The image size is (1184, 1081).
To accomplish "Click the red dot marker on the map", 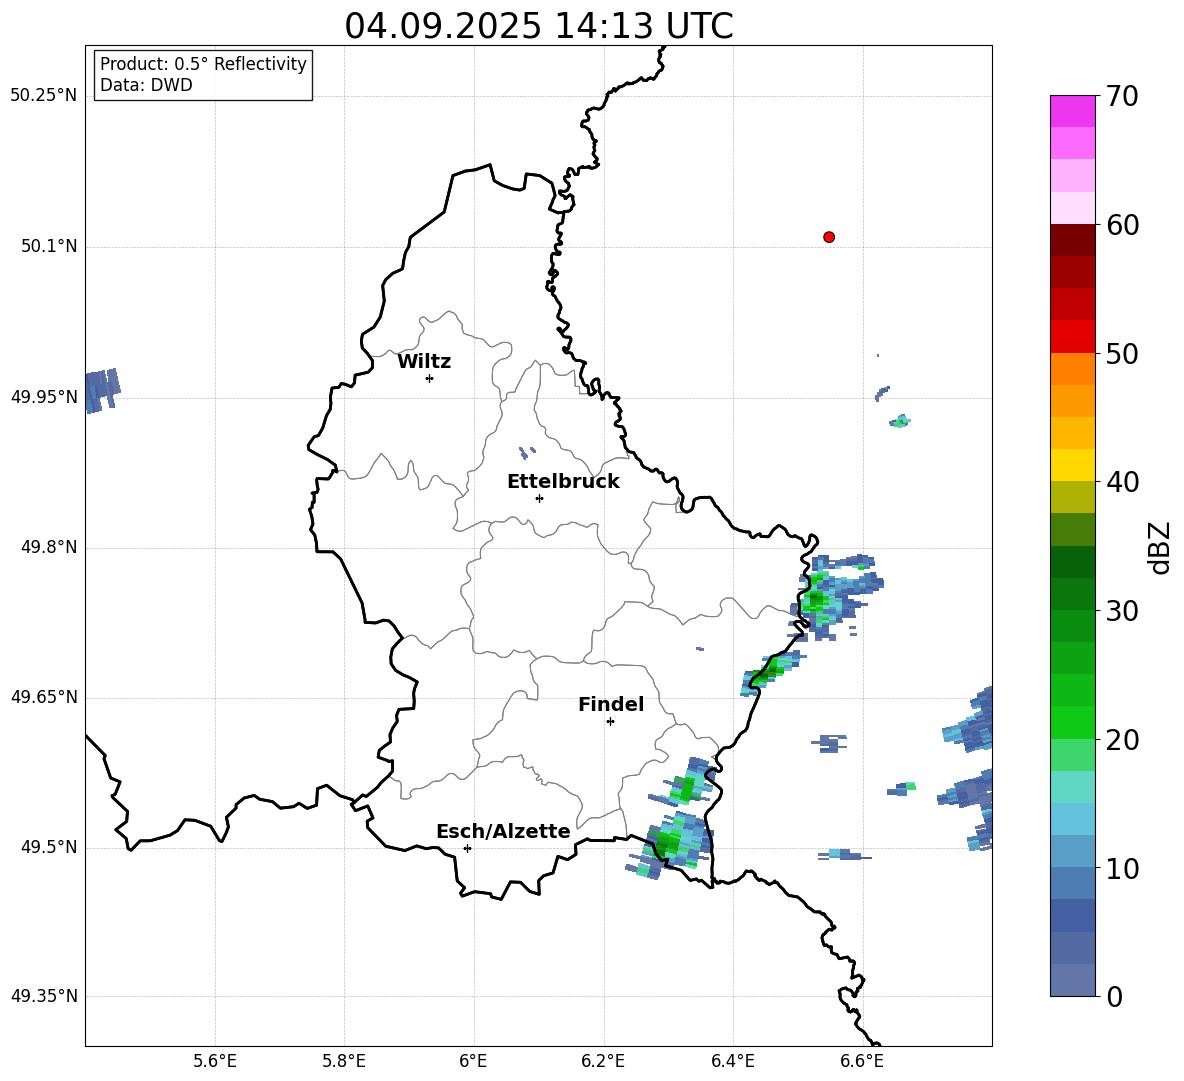I will (x=829, y=237).
